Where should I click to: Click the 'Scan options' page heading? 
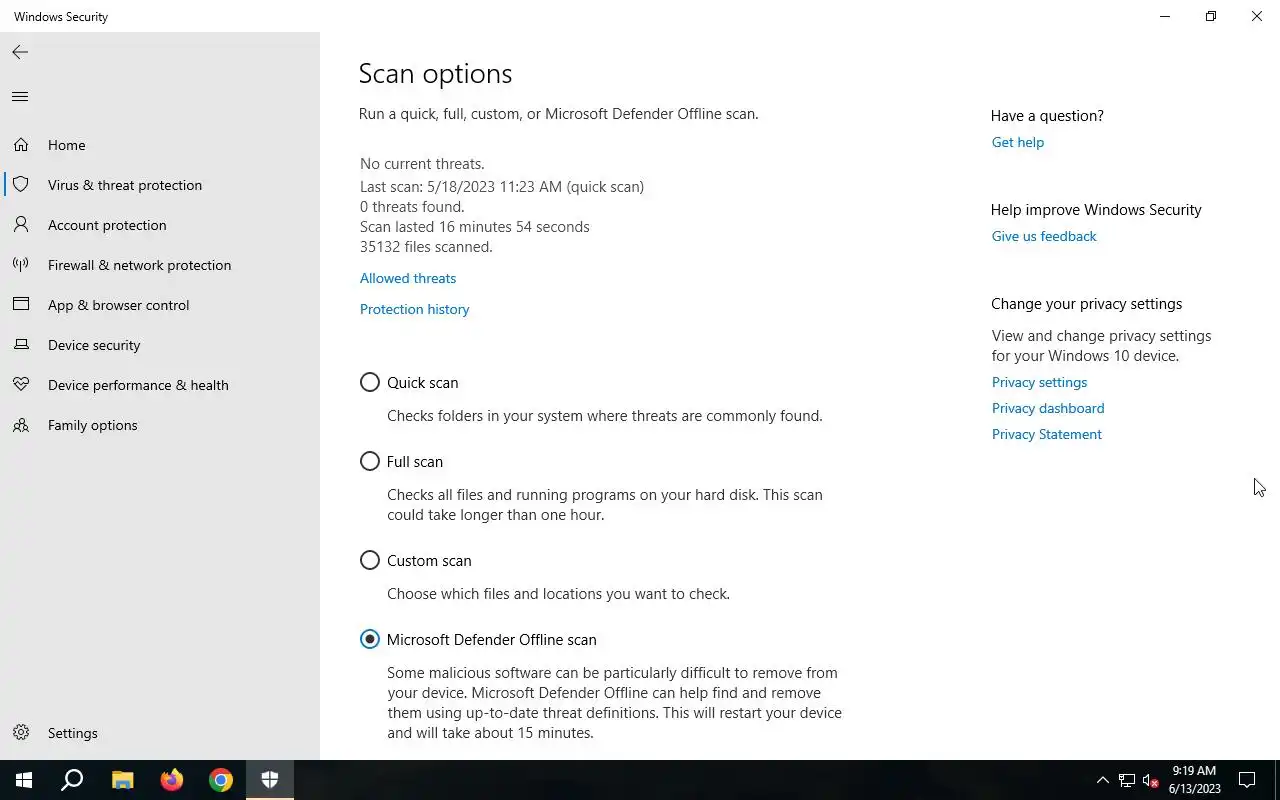pyautogui.click(x=435, y=74)
